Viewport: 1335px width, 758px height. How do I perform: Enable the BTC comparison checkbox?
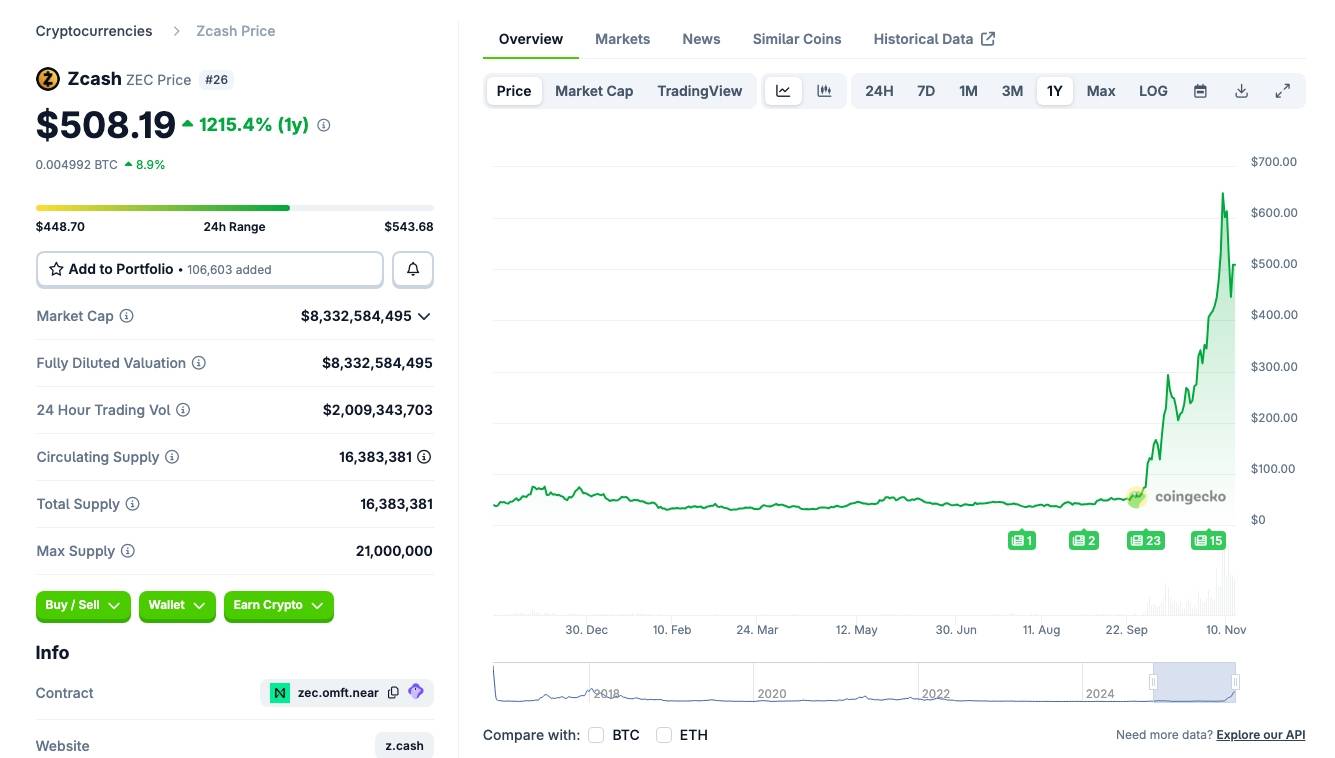point(596,735)
